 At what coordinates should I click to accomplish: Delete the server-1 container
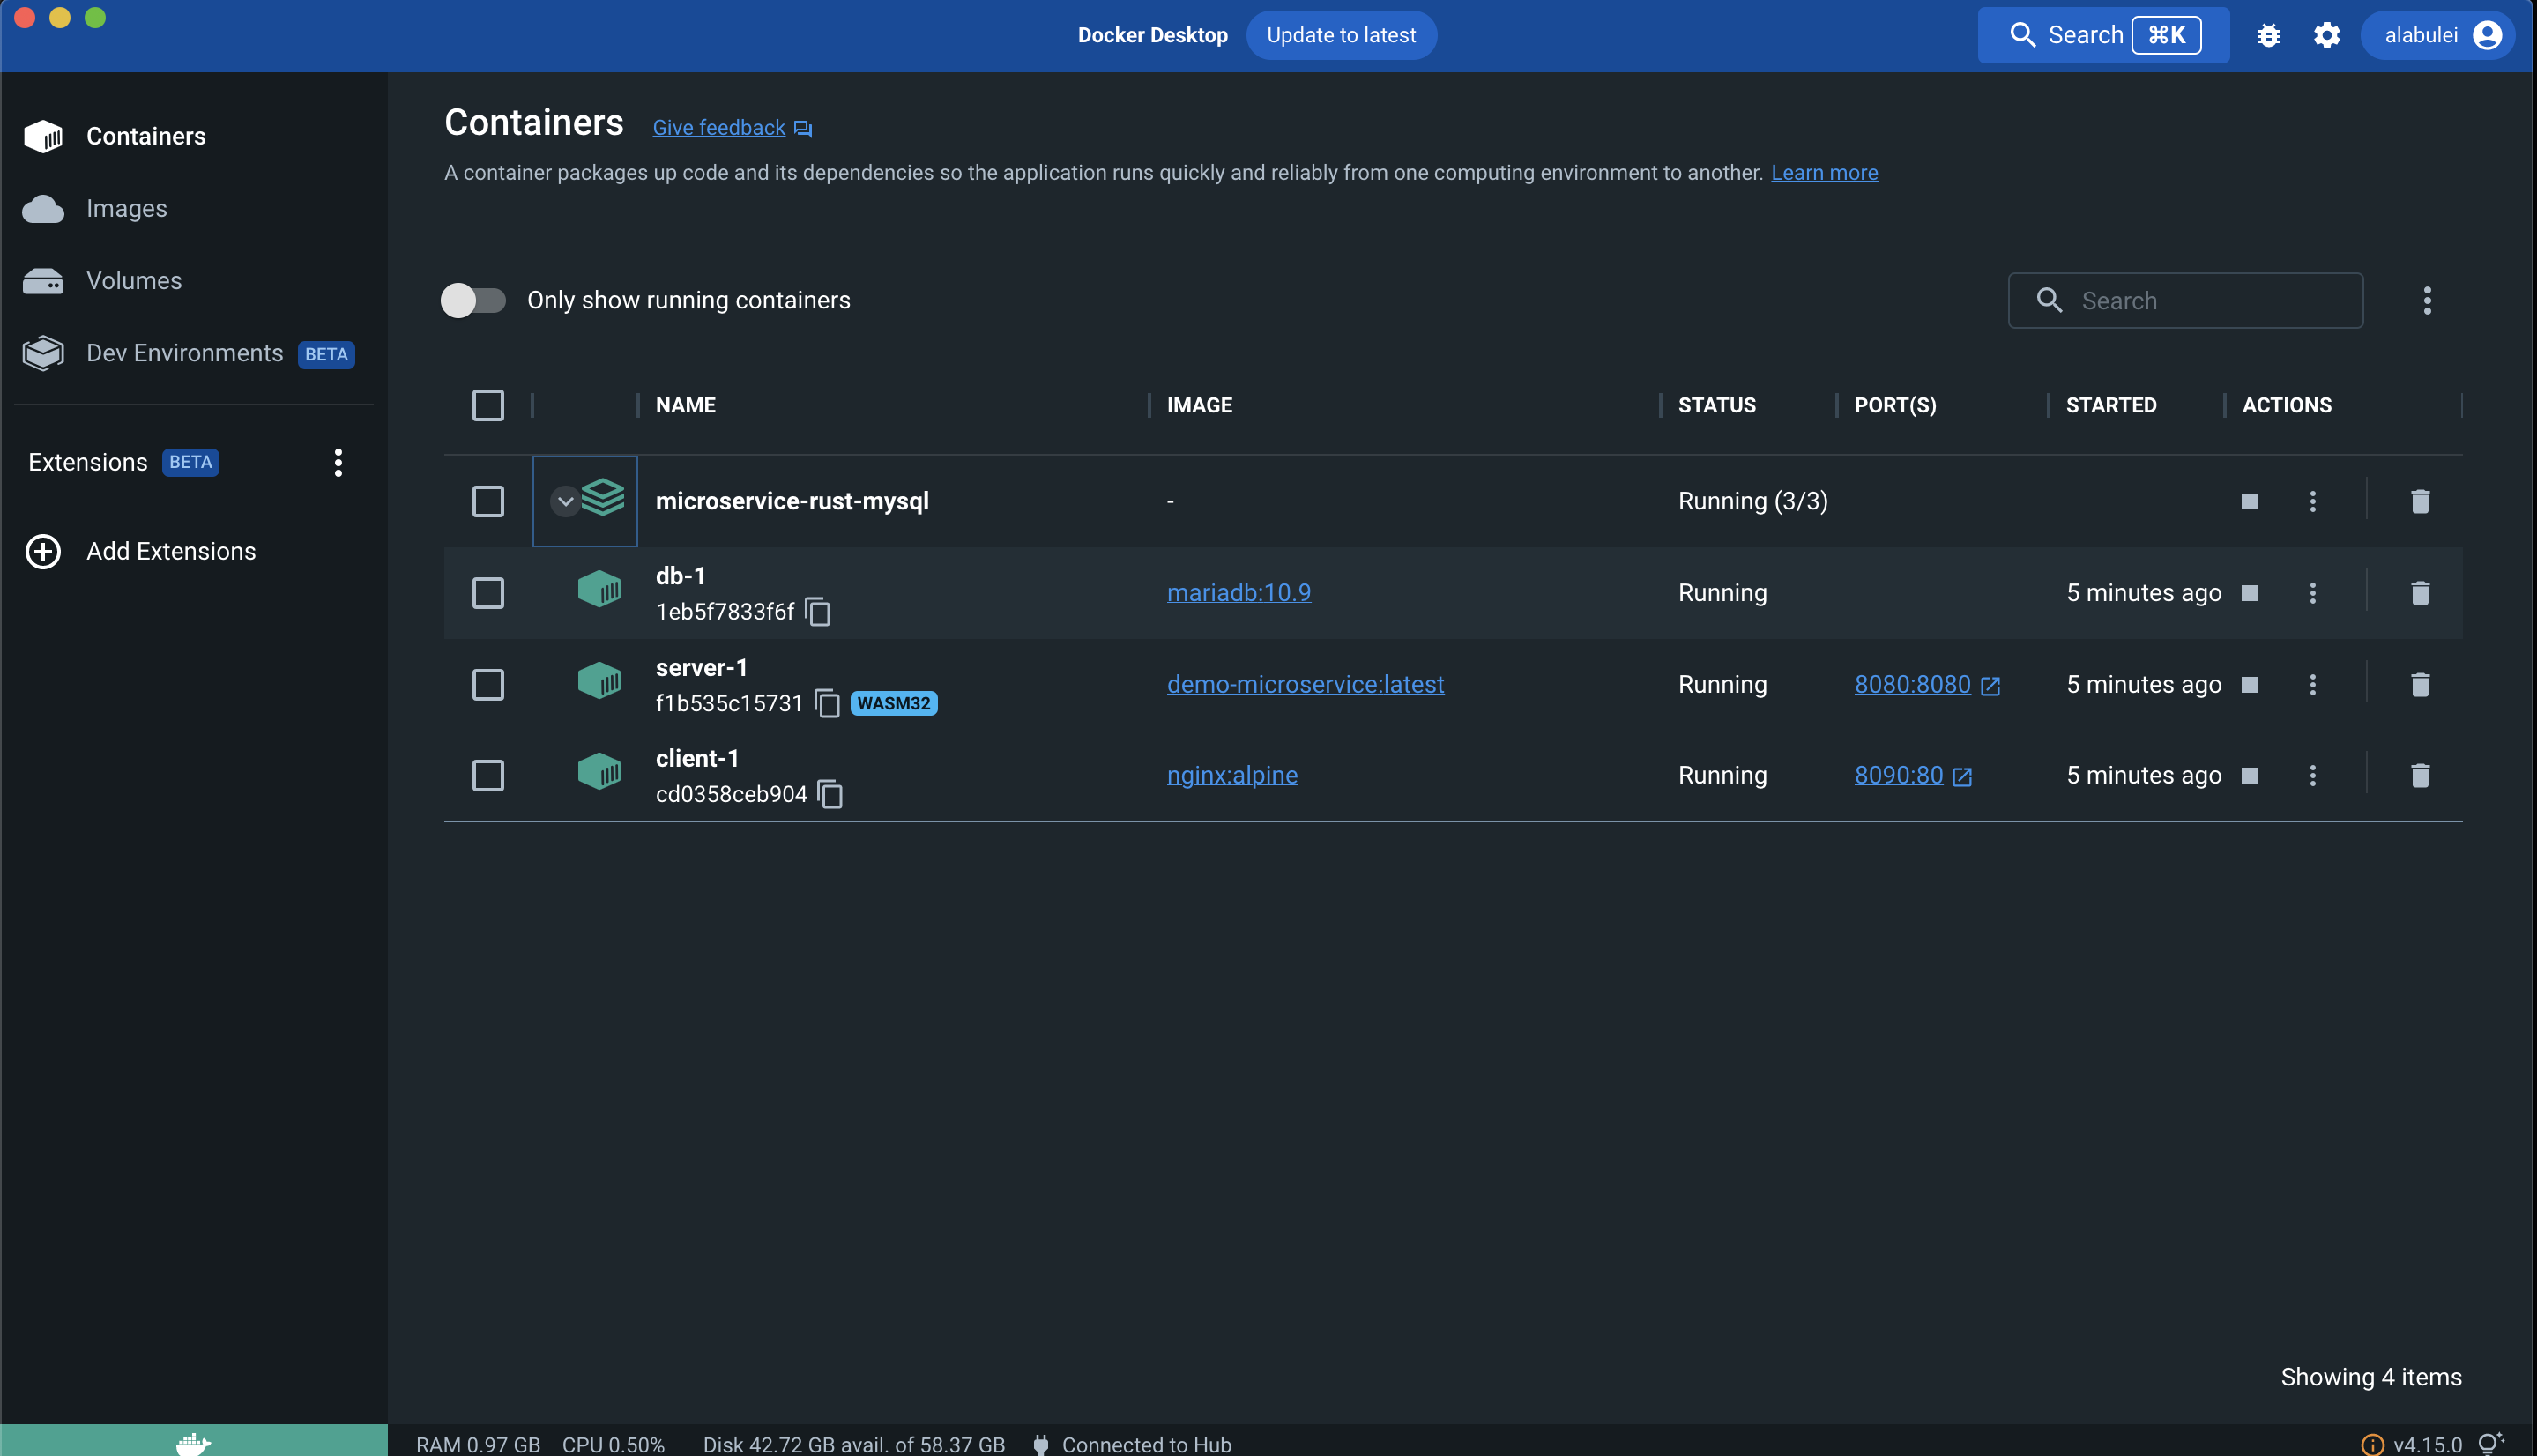[2419, 685]
